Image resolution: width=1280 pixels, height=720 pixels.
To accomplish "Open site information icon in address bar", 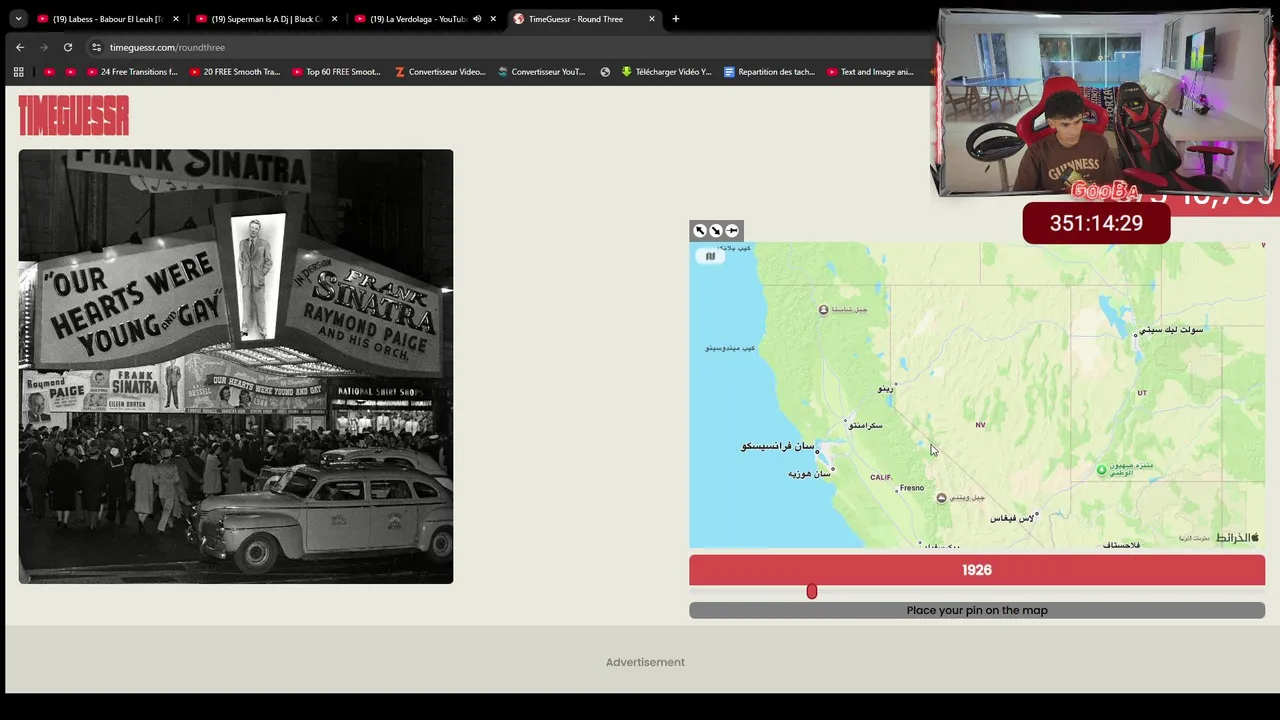I will (96, 47).
